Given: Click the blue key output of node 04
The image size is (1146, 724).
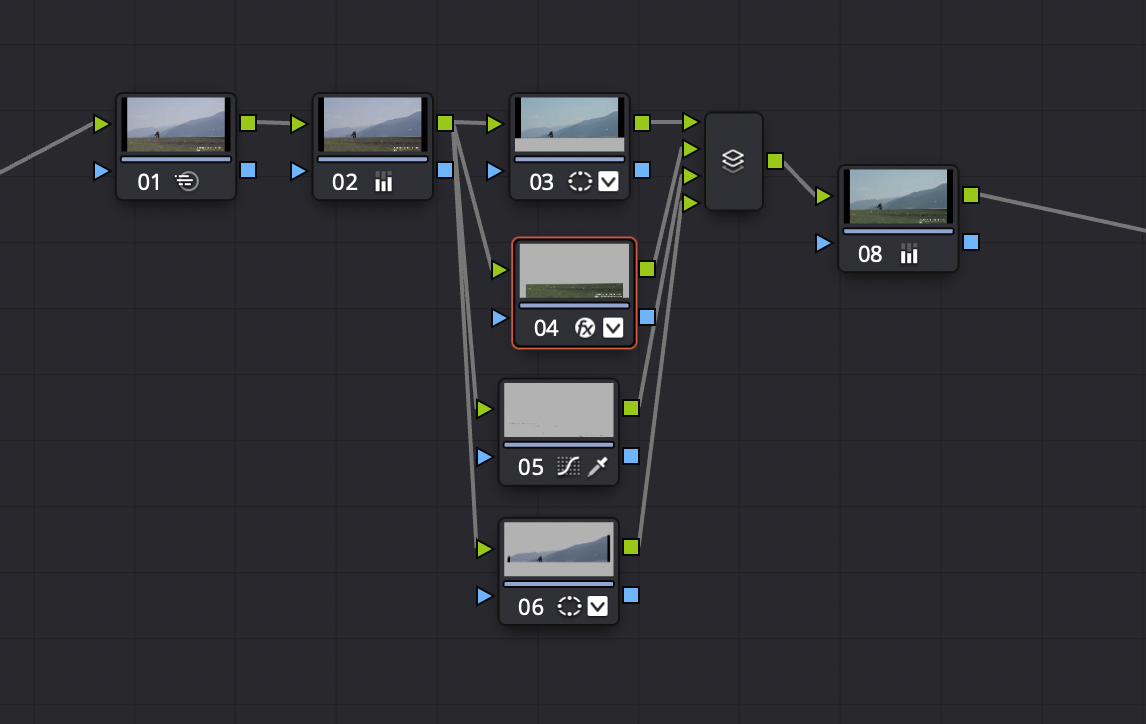Looking at the screenshot, I should click(647, 317).
